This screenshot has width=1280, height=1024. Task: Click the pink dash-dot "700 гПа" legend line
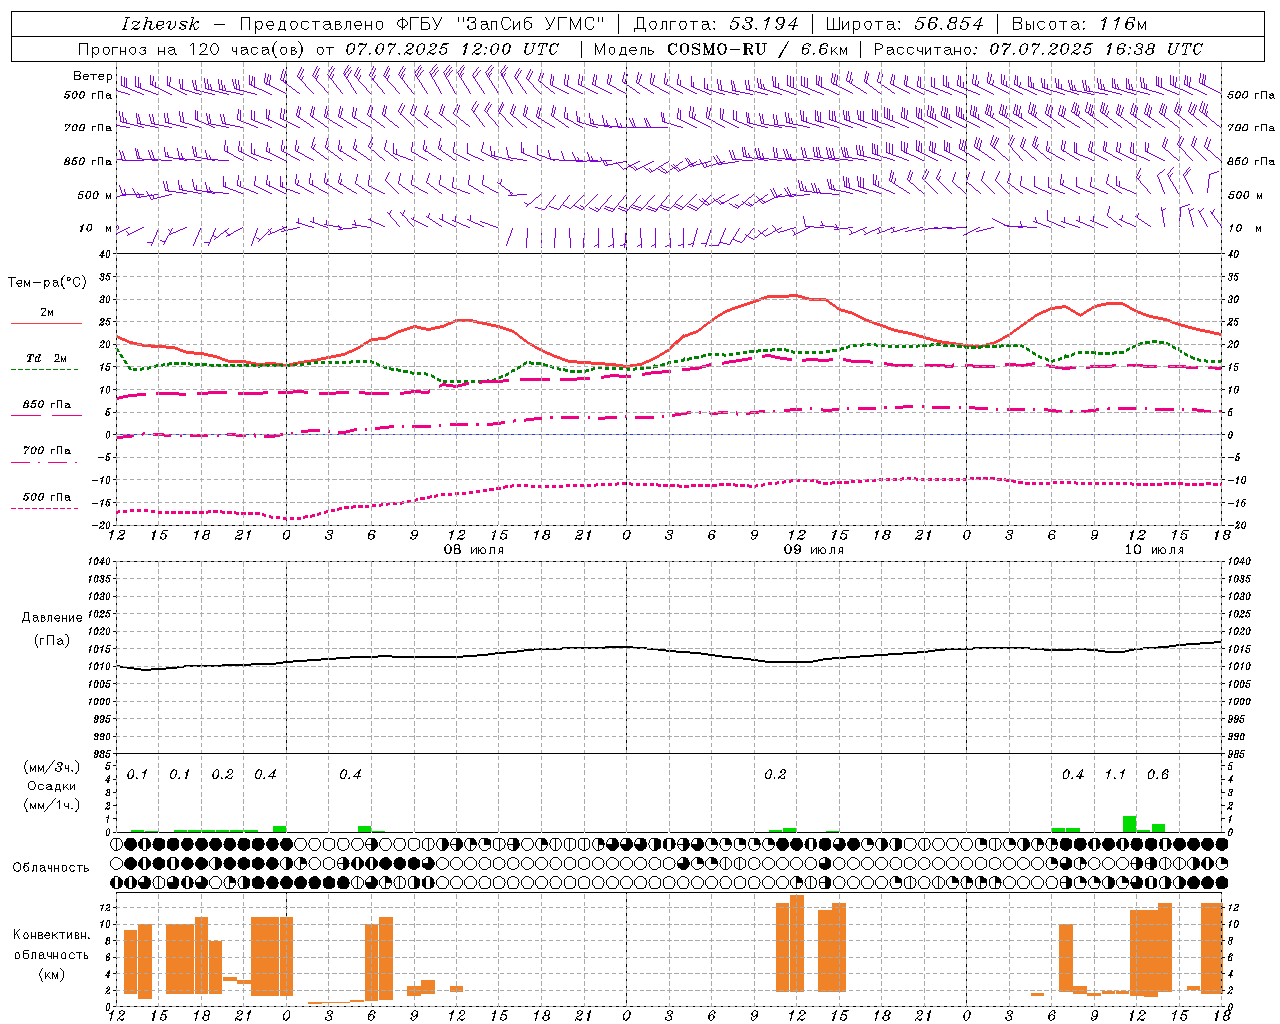click(46, 462)
